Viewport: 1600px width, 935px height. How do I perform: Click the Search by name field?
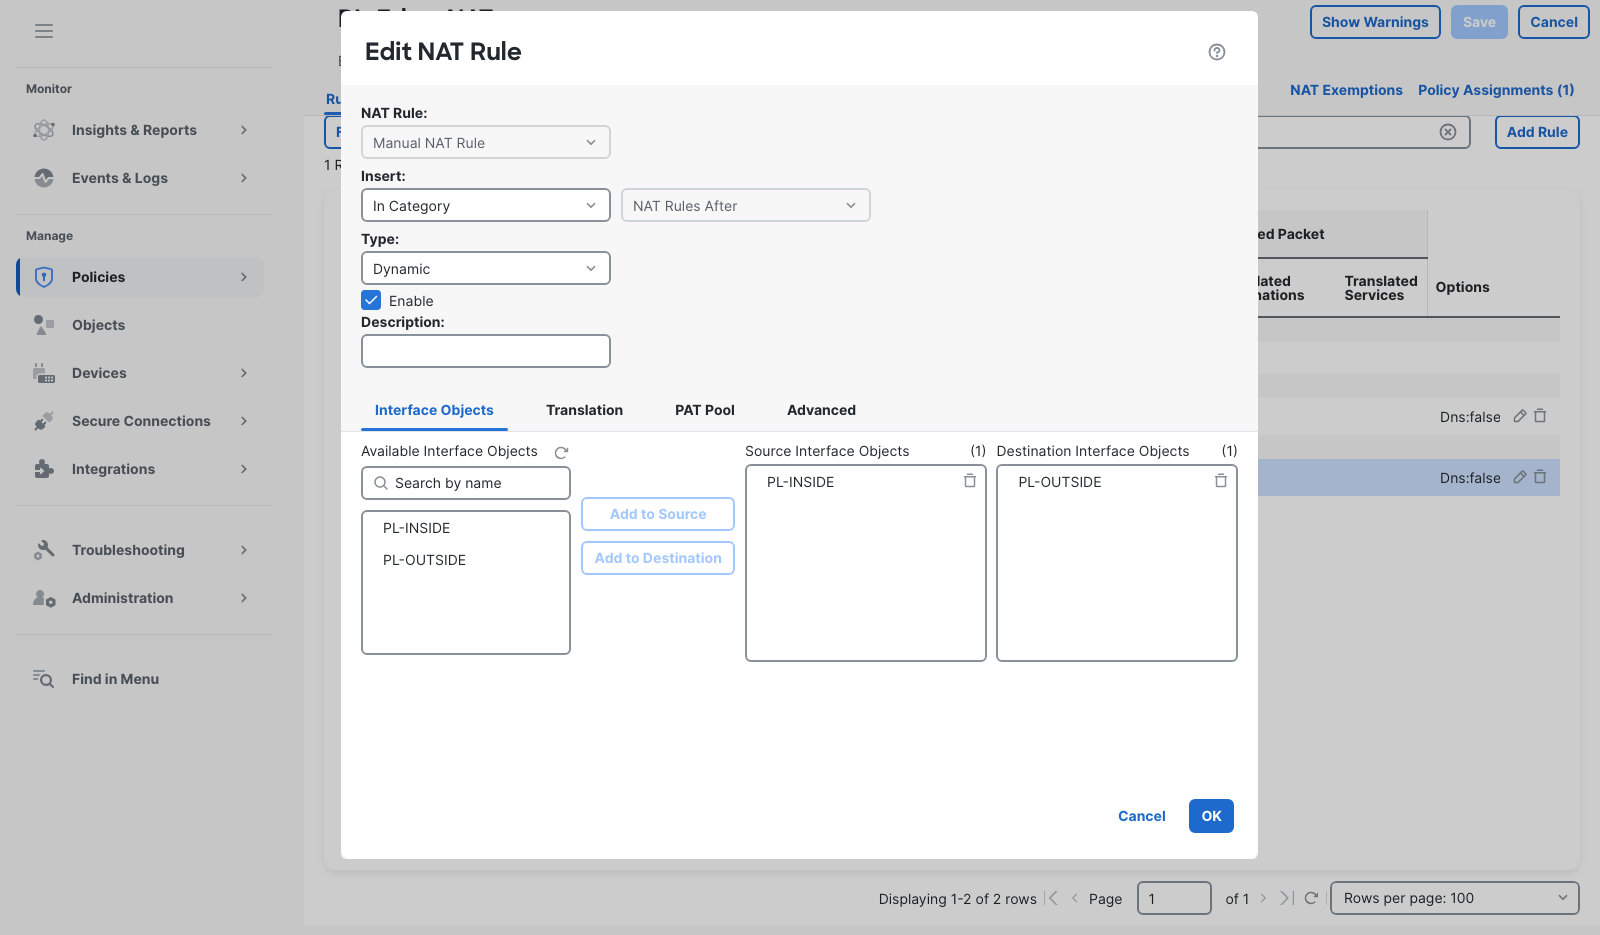tap(466, 483)
